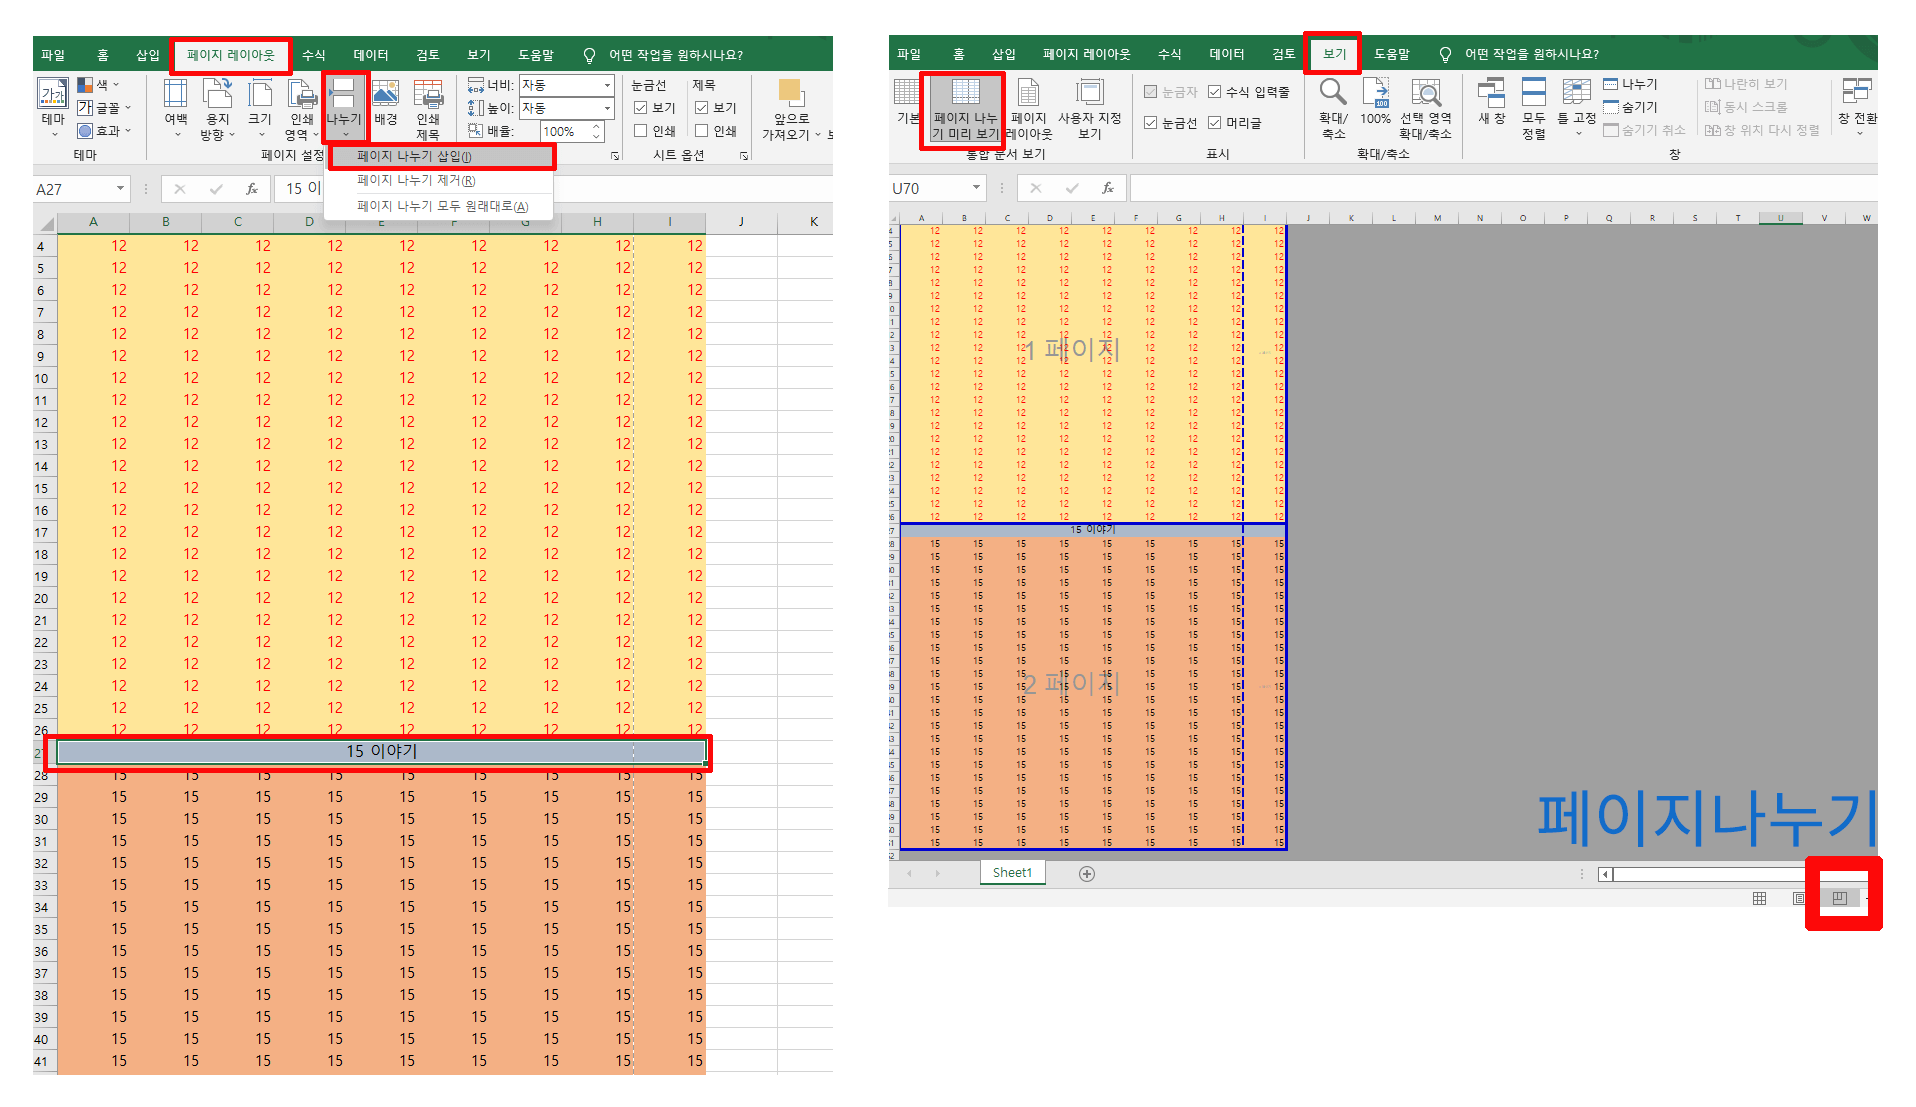The width and height of the screenshot is (1916, 1107).
Task: Toggle 제목 인쇄 checkbox in left window
Action: point(702,131)
